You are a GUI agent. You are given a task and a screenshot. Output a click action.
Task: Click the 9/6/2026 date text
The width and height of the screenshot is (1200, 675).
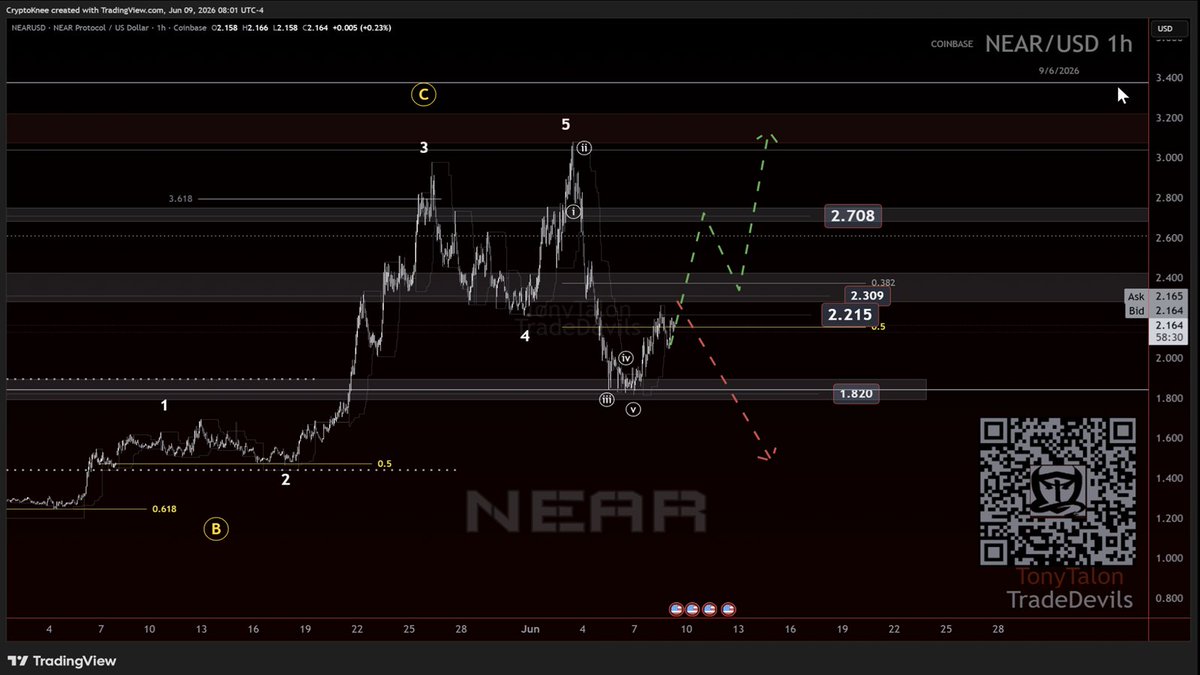1059,71
